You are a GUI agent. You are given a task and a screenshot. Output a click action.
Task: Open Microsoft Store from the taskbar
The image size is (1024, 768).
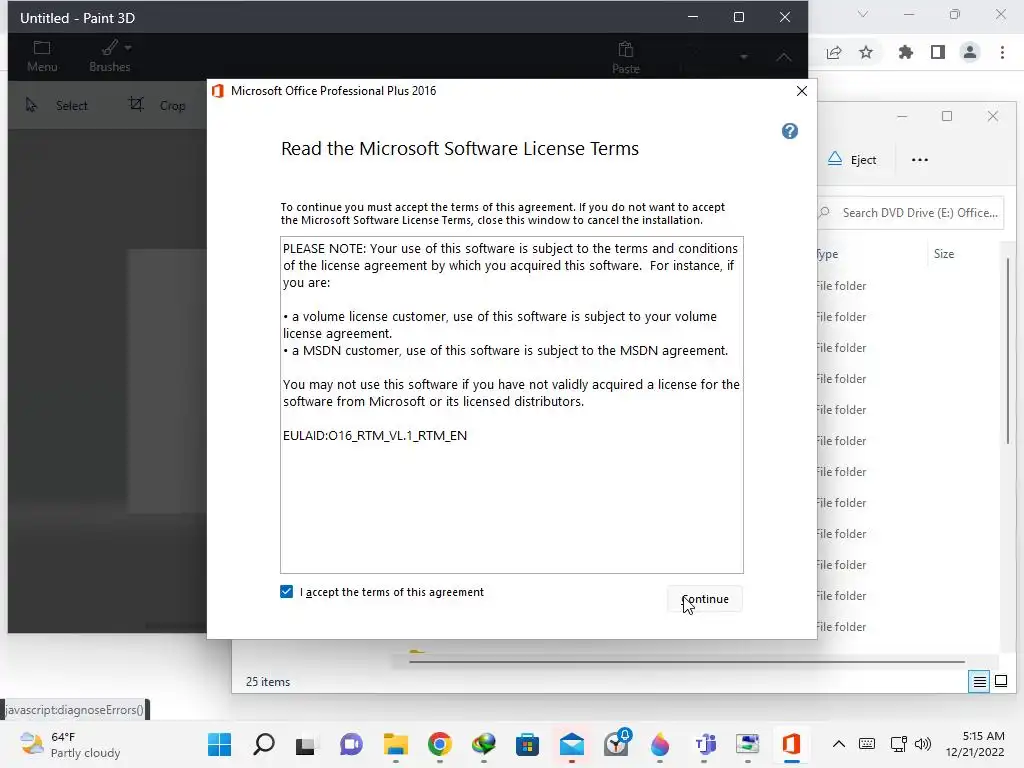(528, 744)
